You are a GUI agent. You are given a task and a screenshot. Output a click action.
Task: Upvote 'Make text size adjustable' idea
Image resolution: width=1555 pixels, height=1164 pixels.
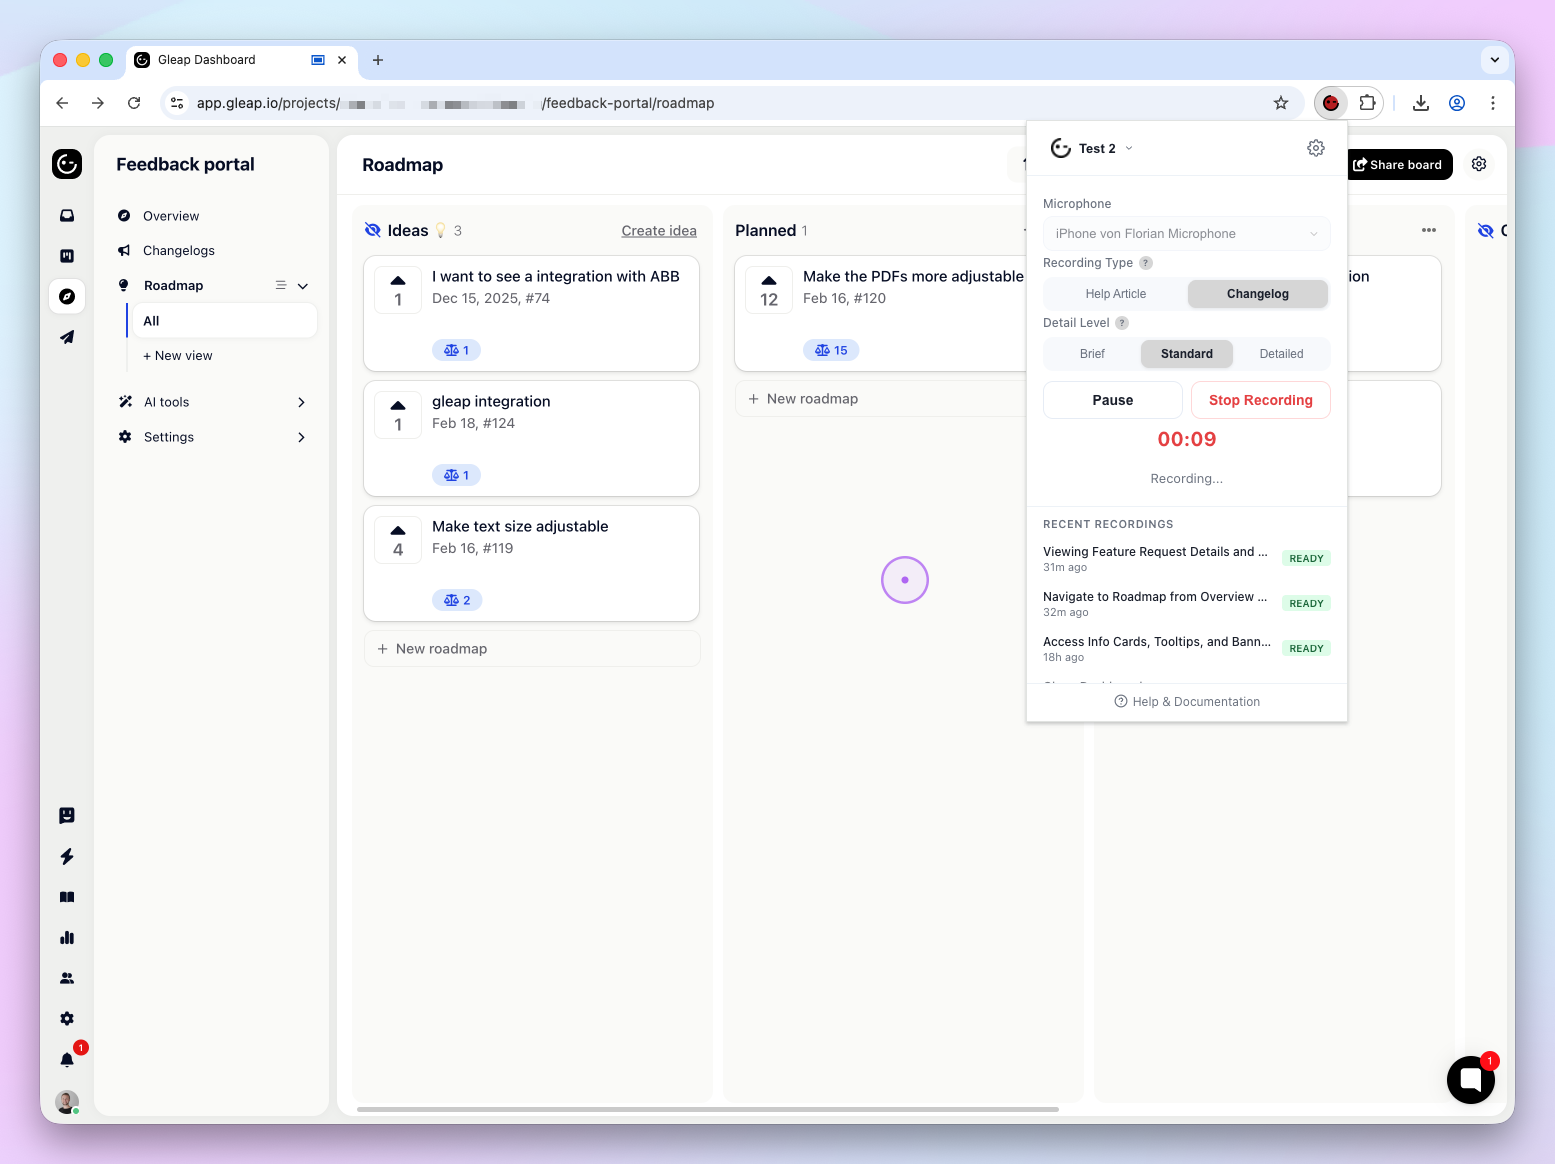coord(398,540)
